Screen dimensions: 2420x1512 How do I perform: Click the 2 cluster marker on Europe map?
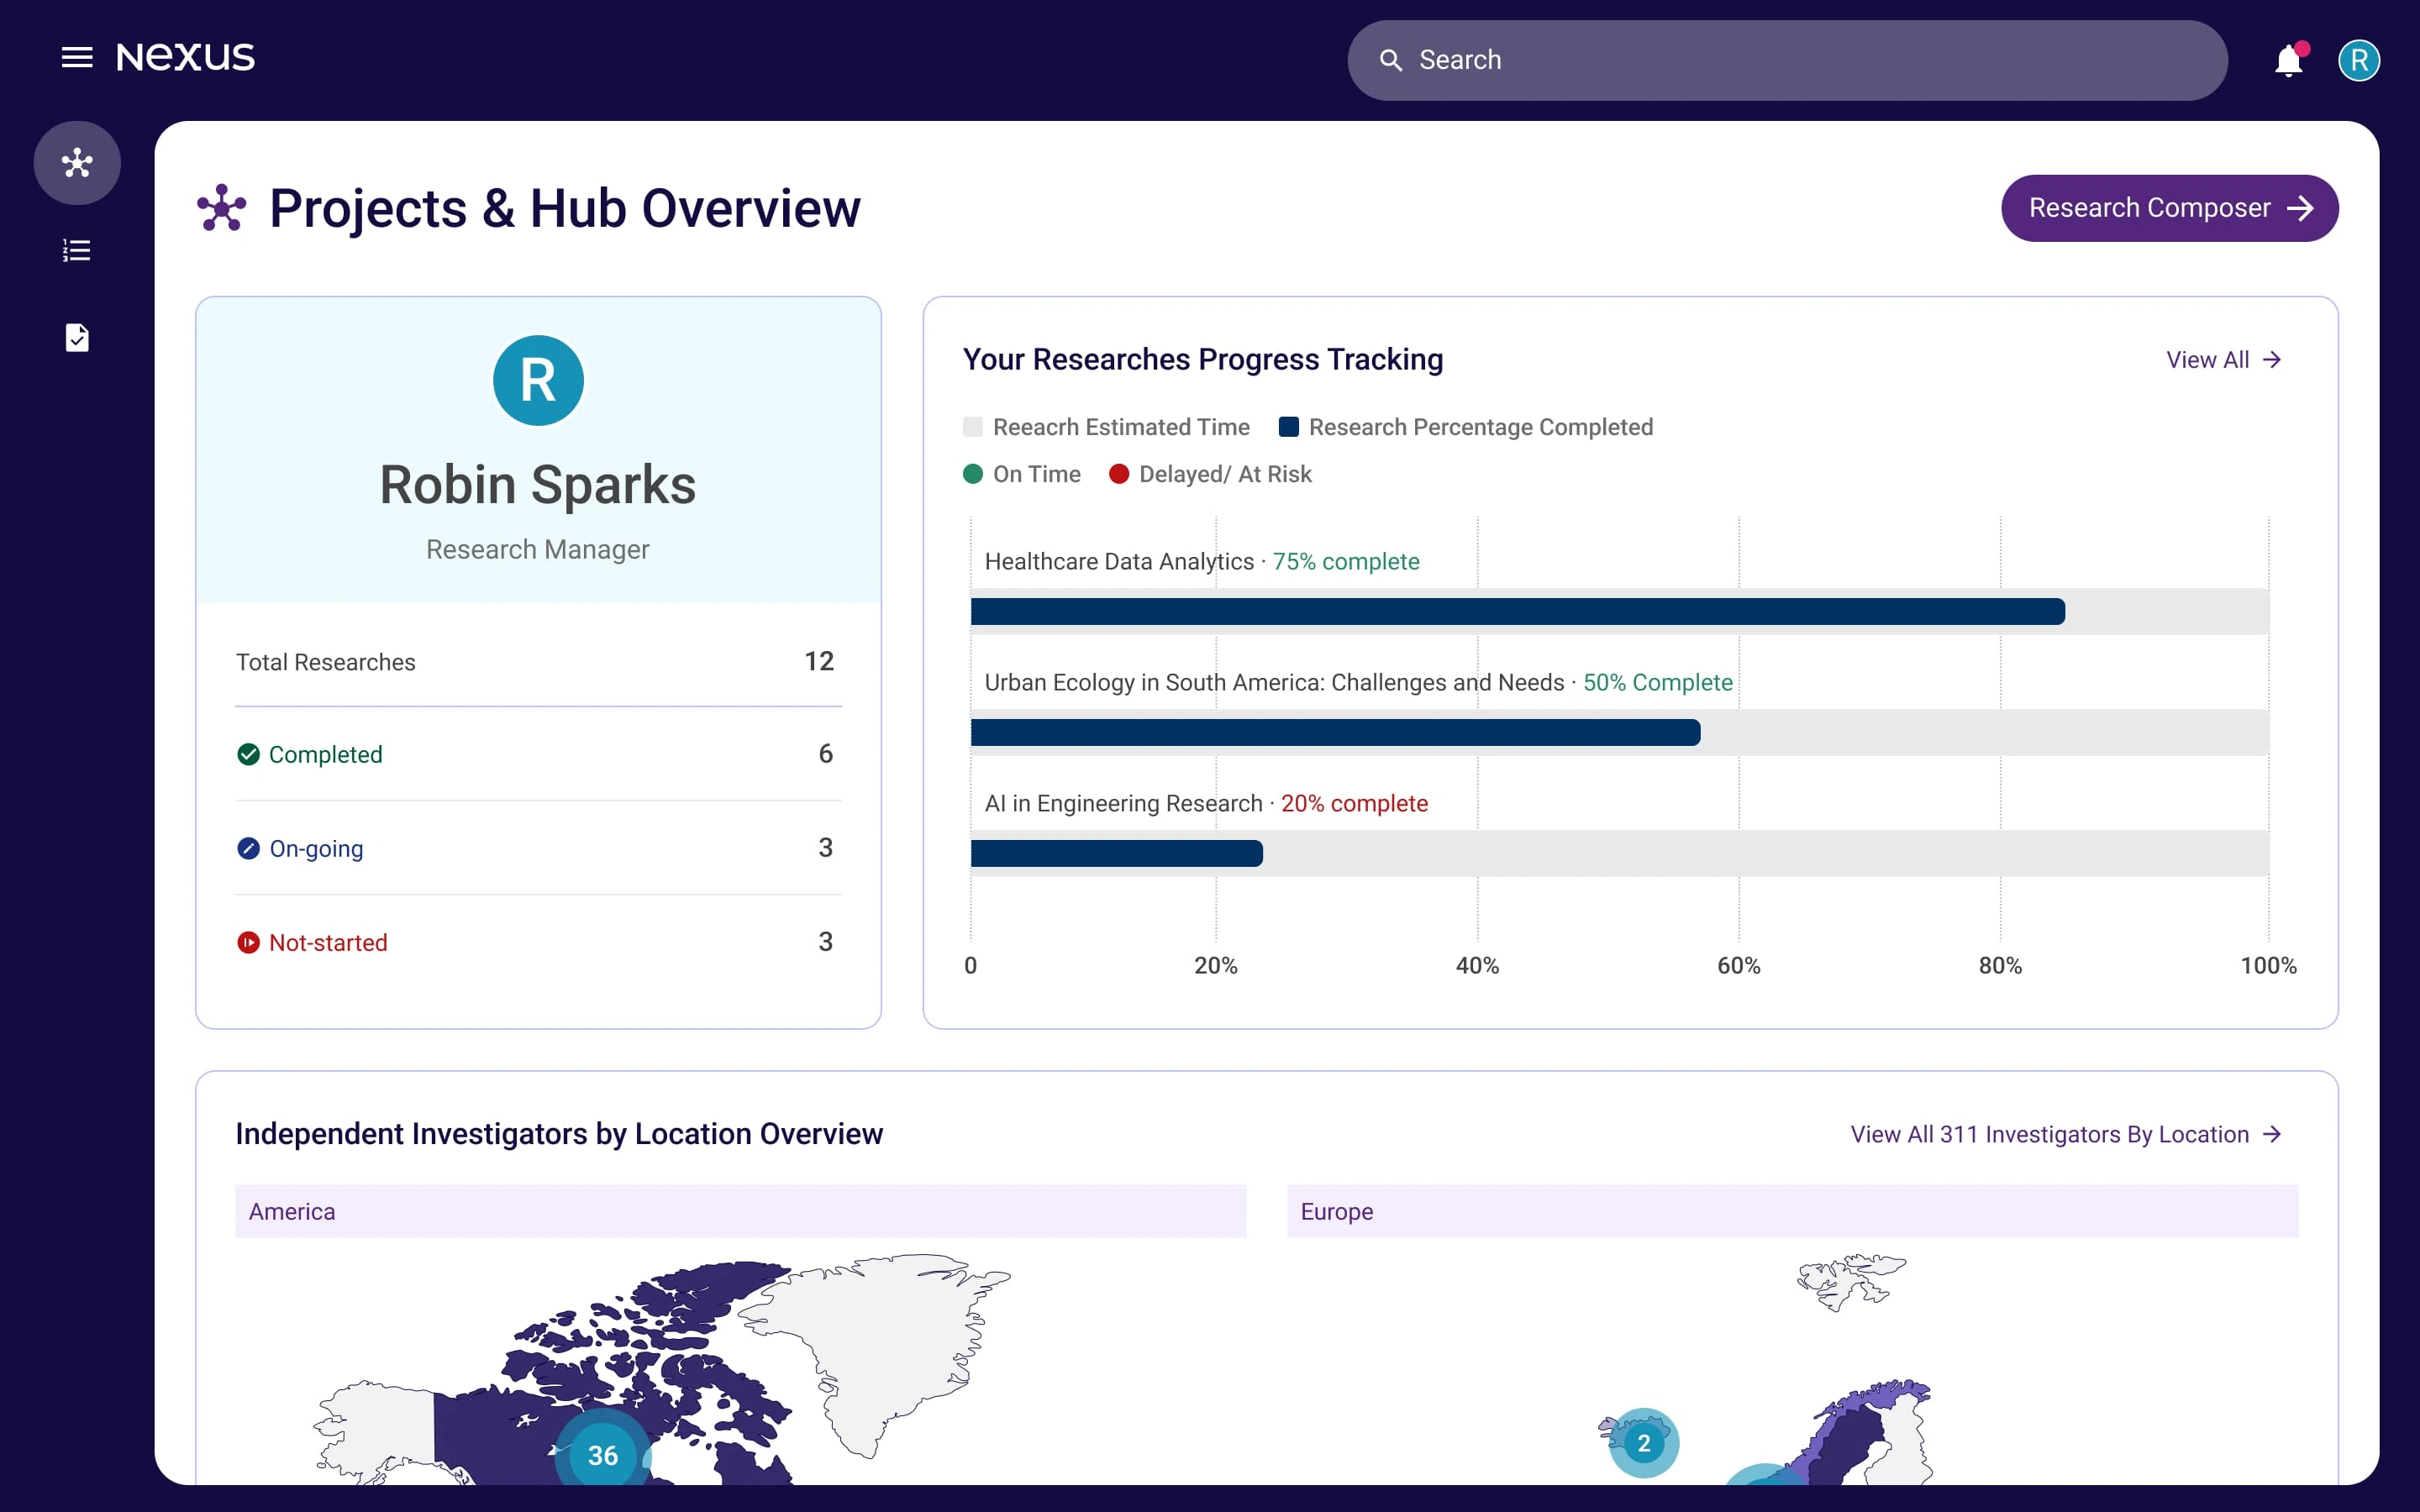coord(1643,1443)
